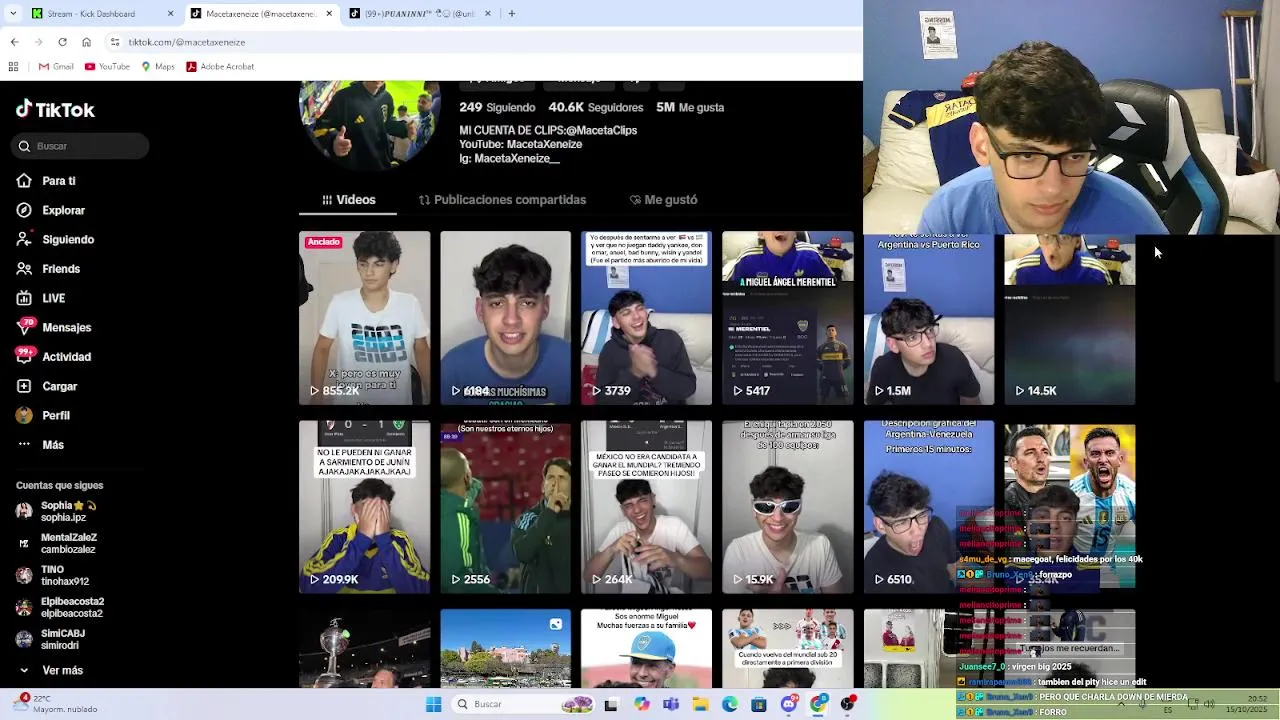This screenshot has width=1280, height=720.
Task: Open the YouTube bookmark
Action: coord(107,66)
